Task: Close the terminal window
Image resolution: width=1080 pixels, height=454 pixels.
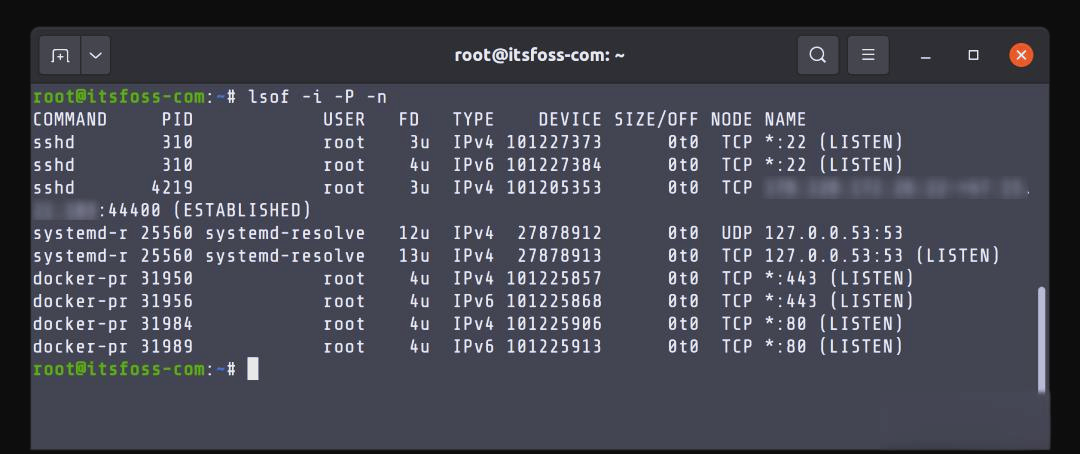Action: coord(1021,55)
